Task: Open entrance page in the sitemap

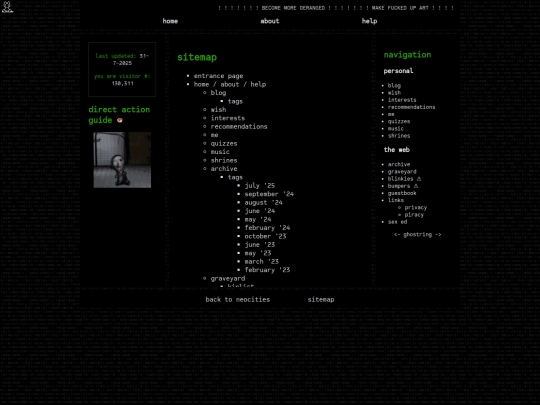Action: pyautogui.click(x=218, y=76)
